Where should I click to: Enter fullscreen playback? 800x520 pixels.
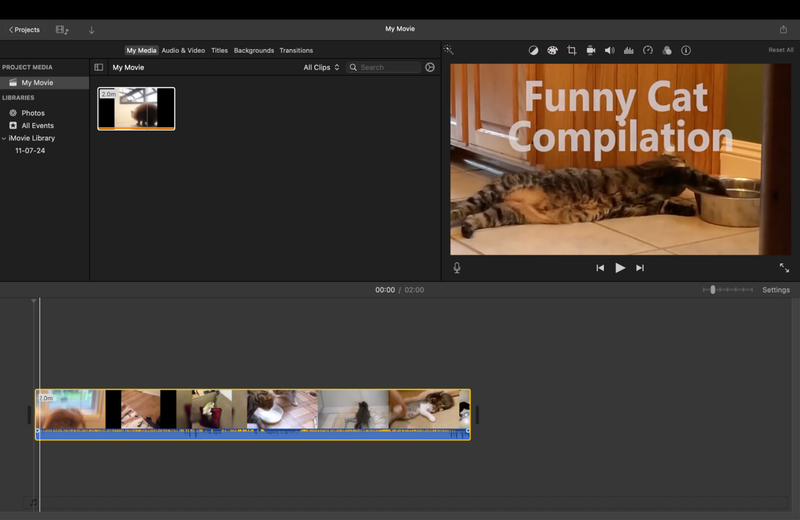[784, 268]
